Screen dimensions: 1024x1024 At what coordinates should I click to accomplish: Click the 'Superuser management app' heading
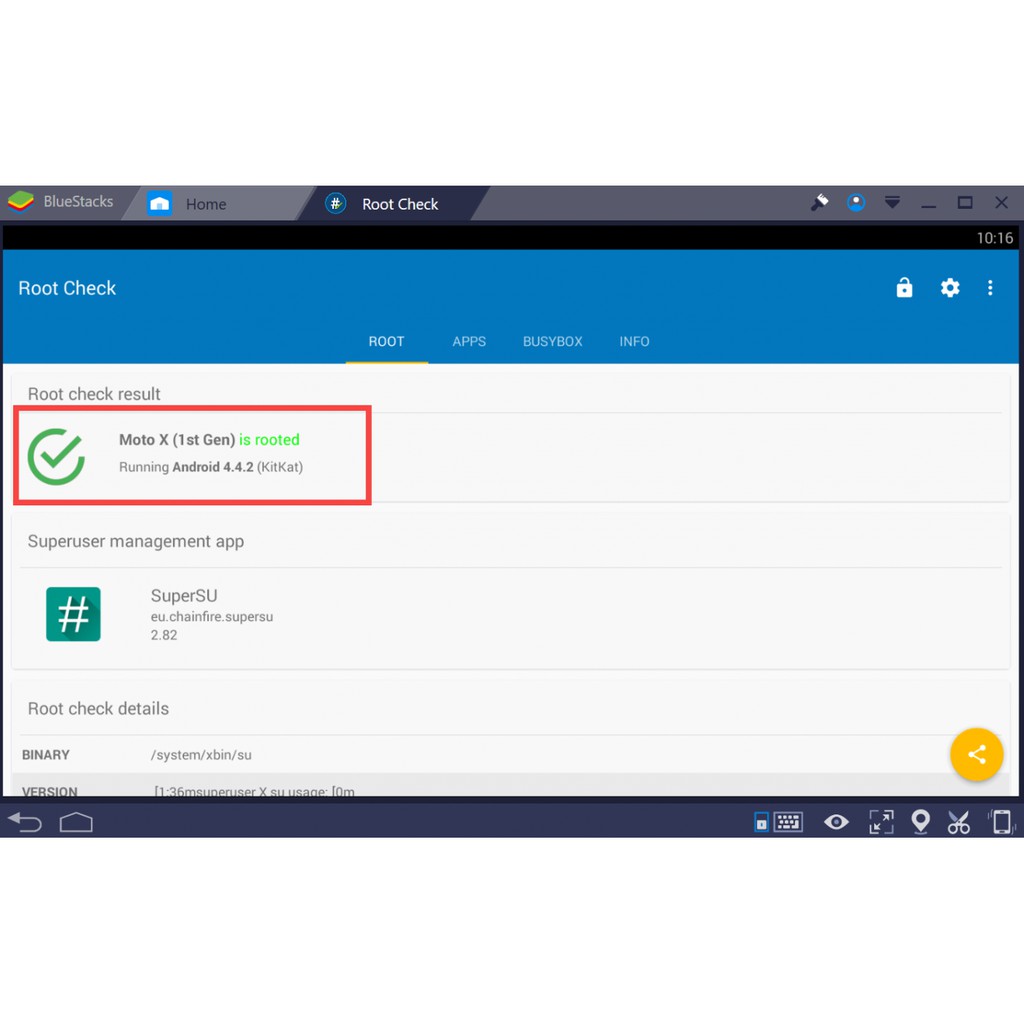click(x=136, y=541)
